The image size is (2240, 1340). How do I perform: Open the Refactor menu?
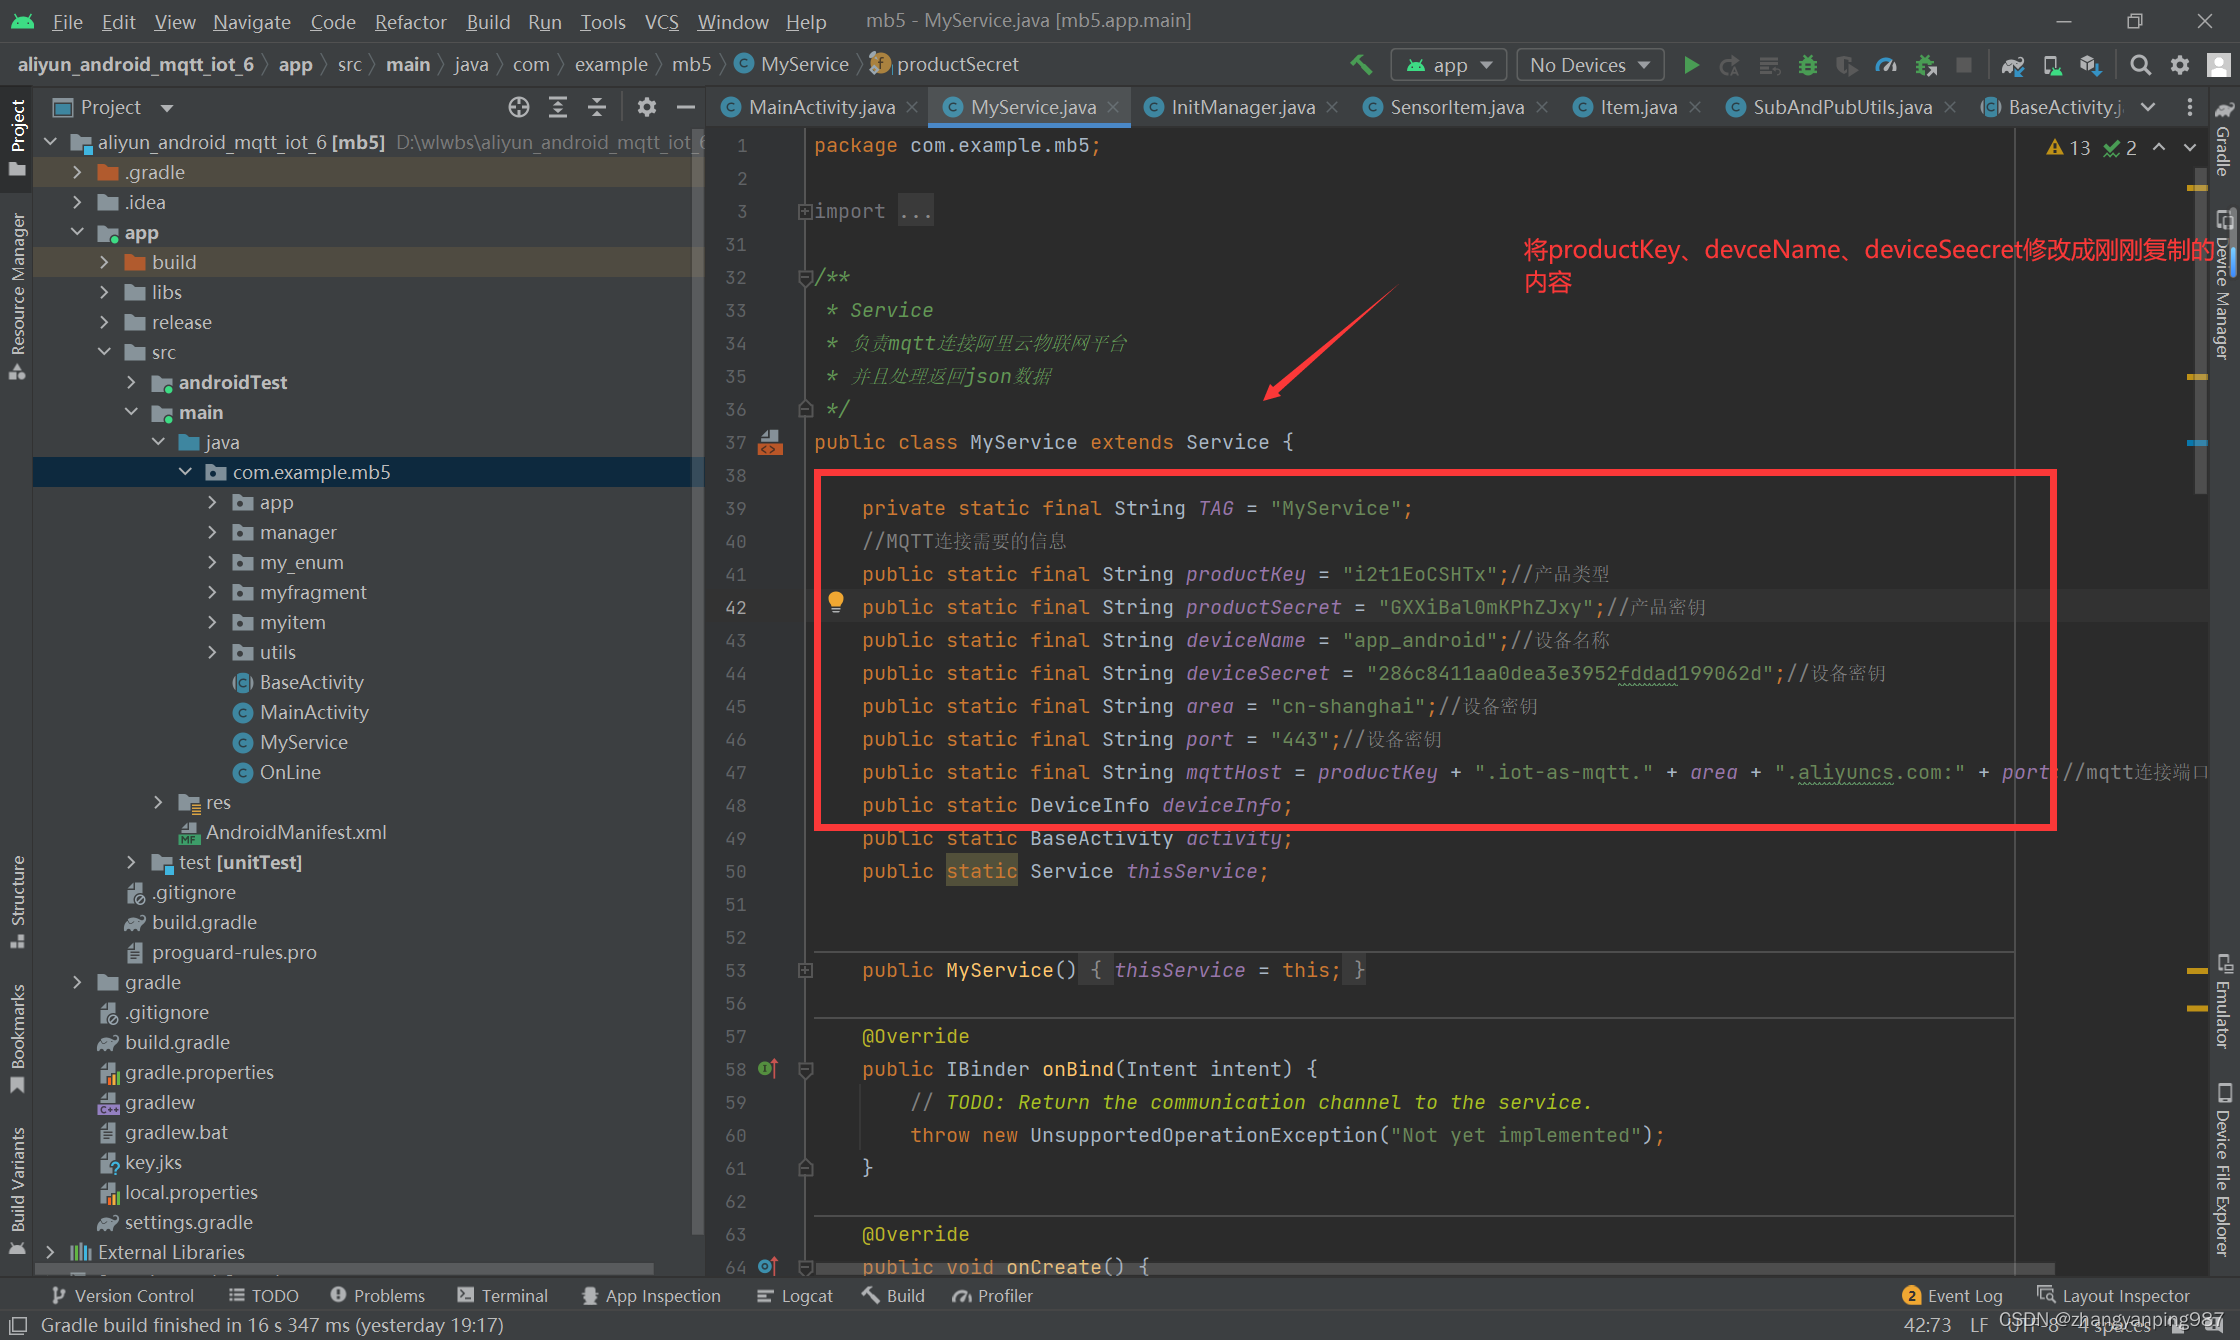click(x=410, y=21)
